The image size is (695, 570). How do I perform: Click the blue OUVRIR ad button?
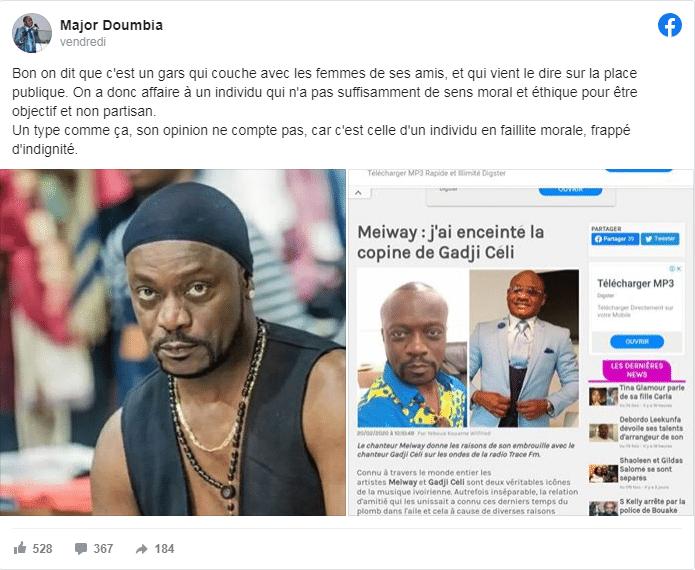[637, 342]
